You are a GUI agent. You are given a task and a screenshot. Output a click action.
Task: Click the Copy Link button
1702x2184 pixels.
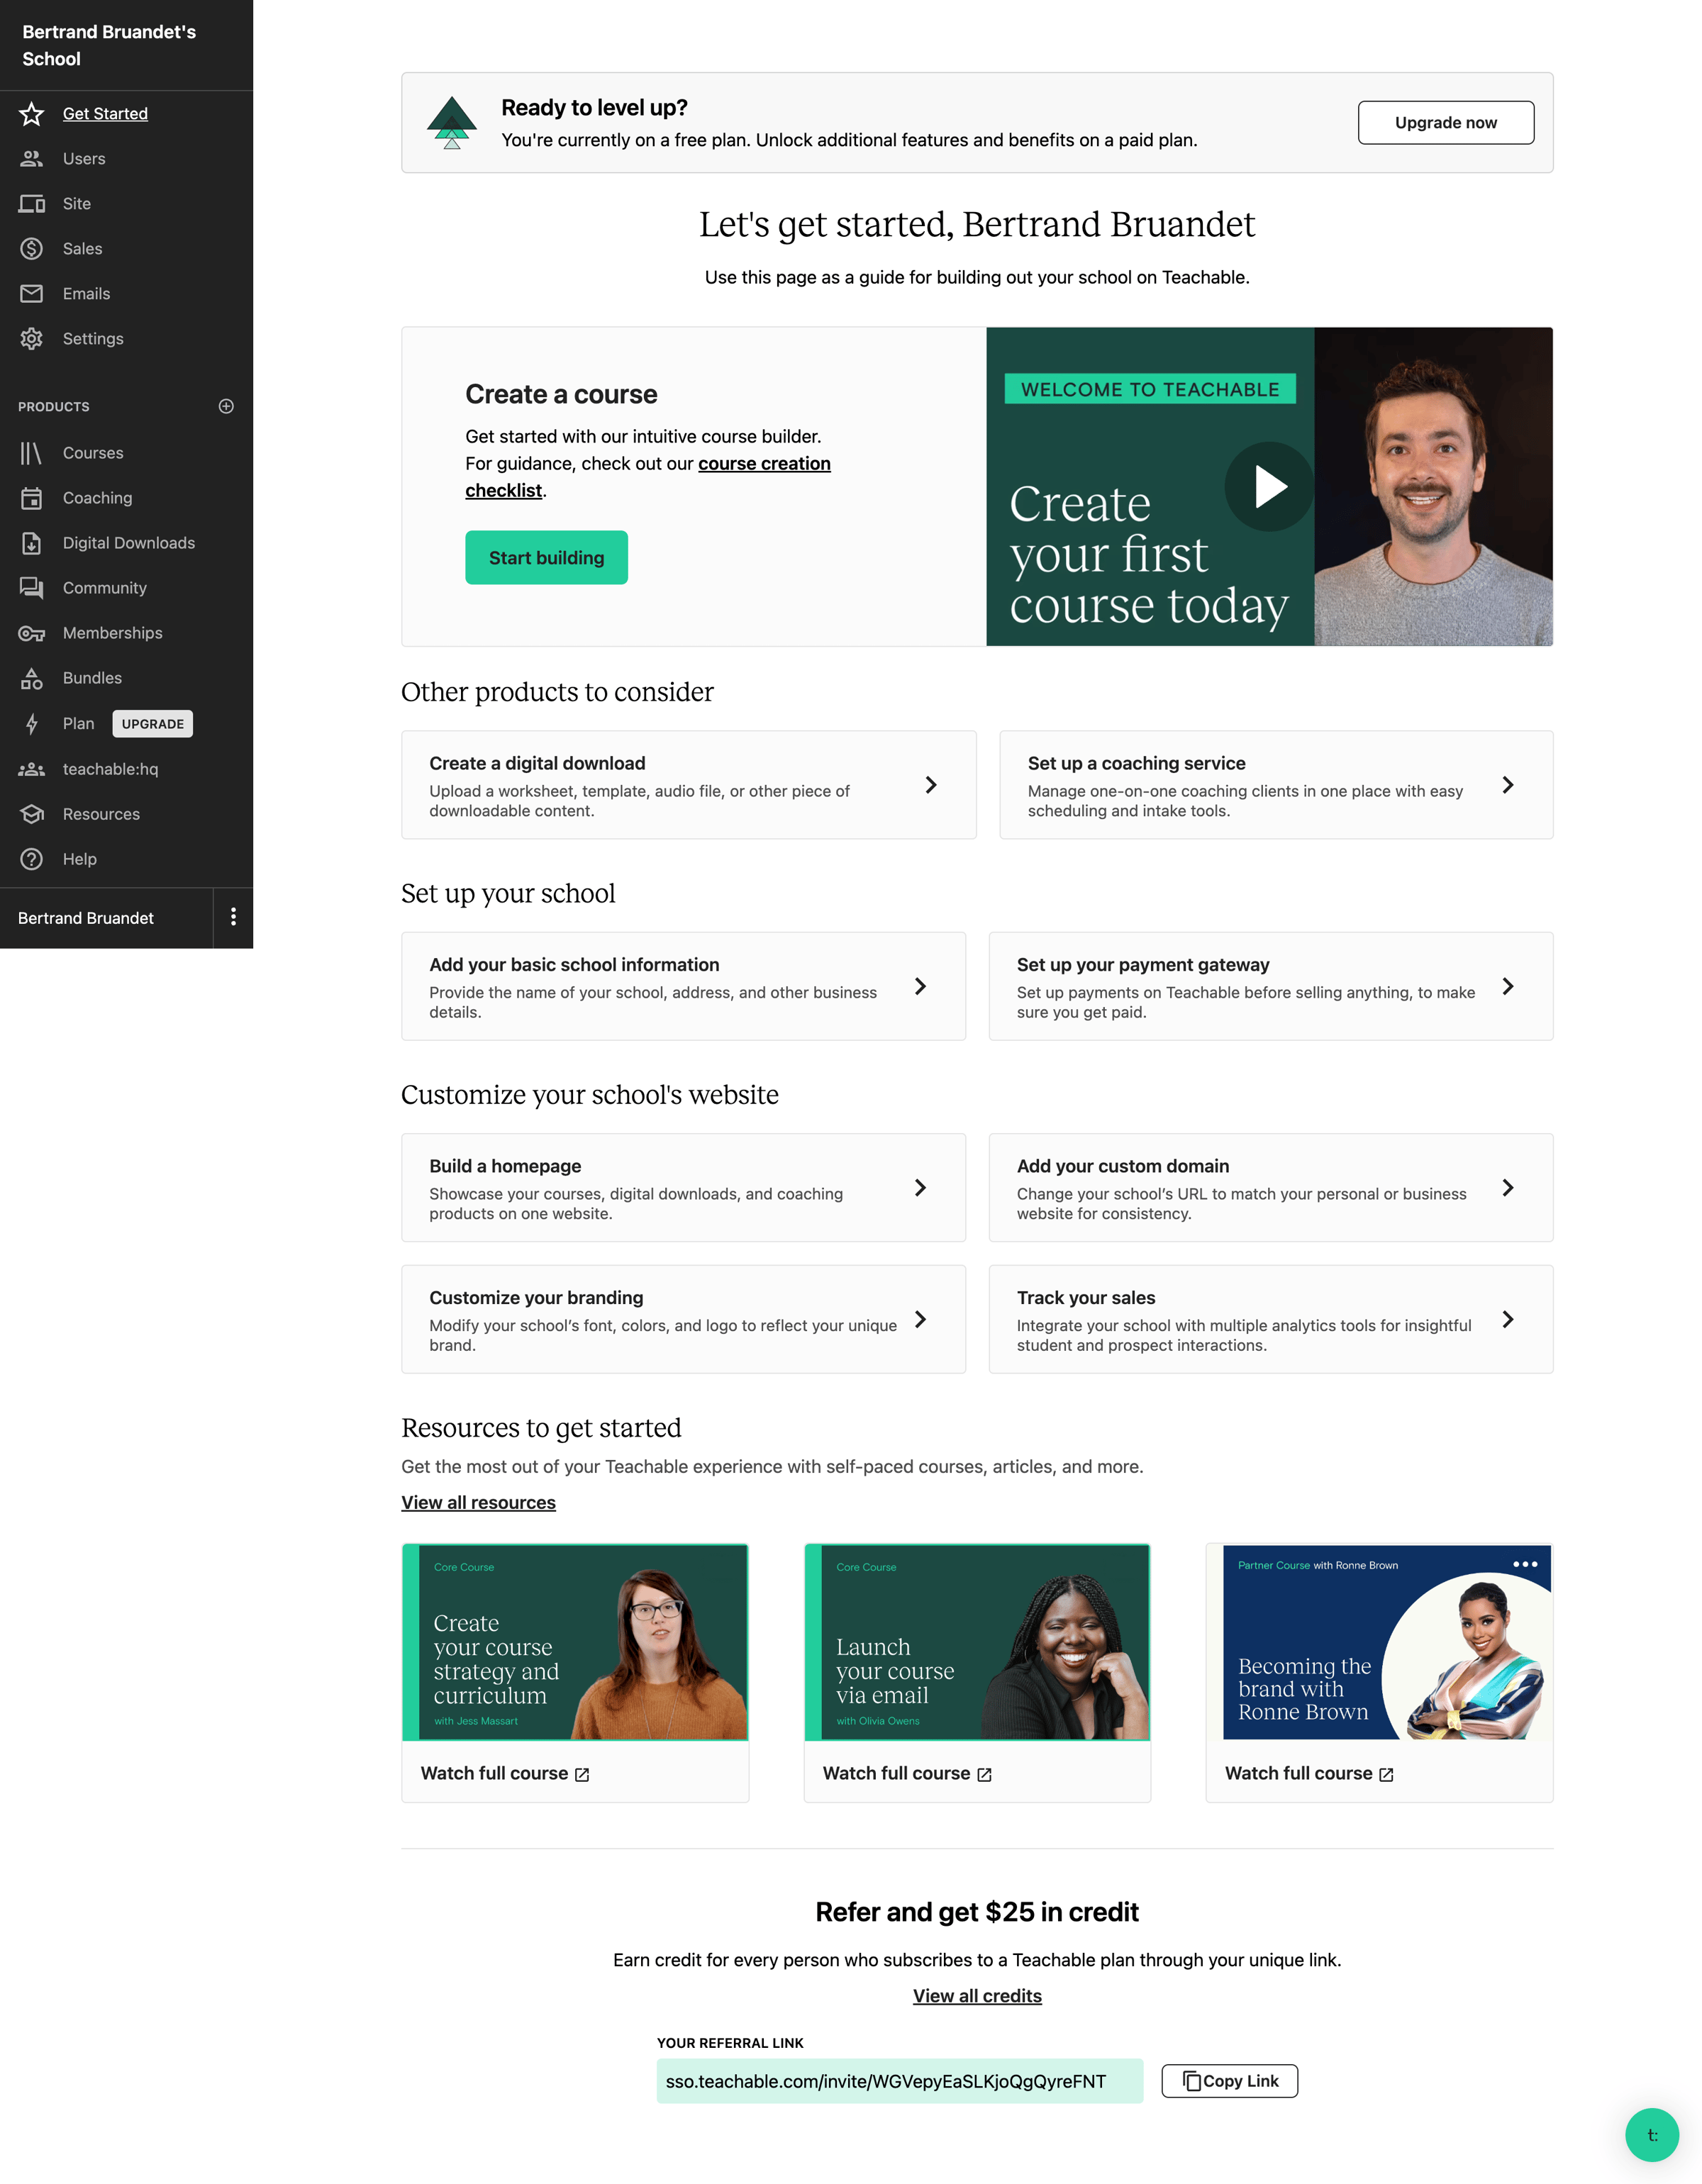(x=1229, y=2081)
